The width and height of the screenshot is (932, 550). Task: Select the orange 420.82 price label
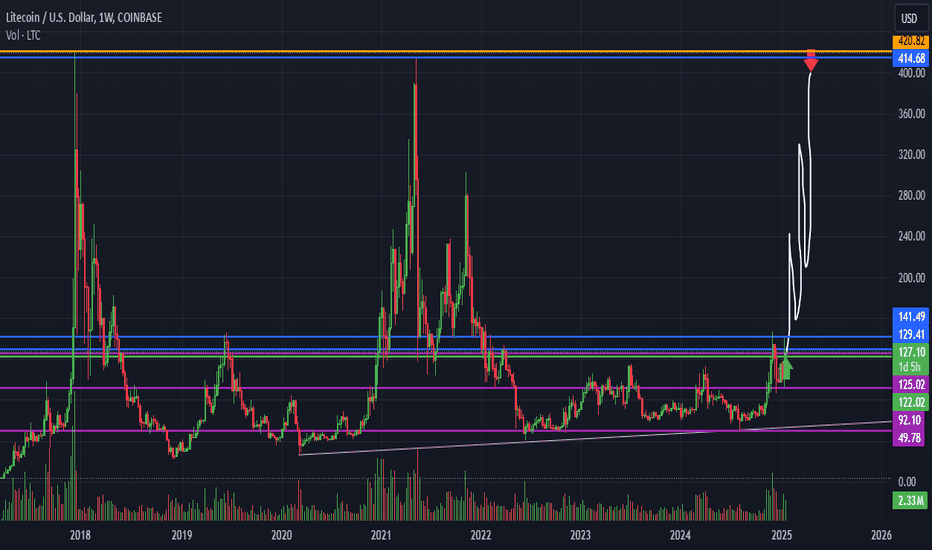(x=911, y=42)
